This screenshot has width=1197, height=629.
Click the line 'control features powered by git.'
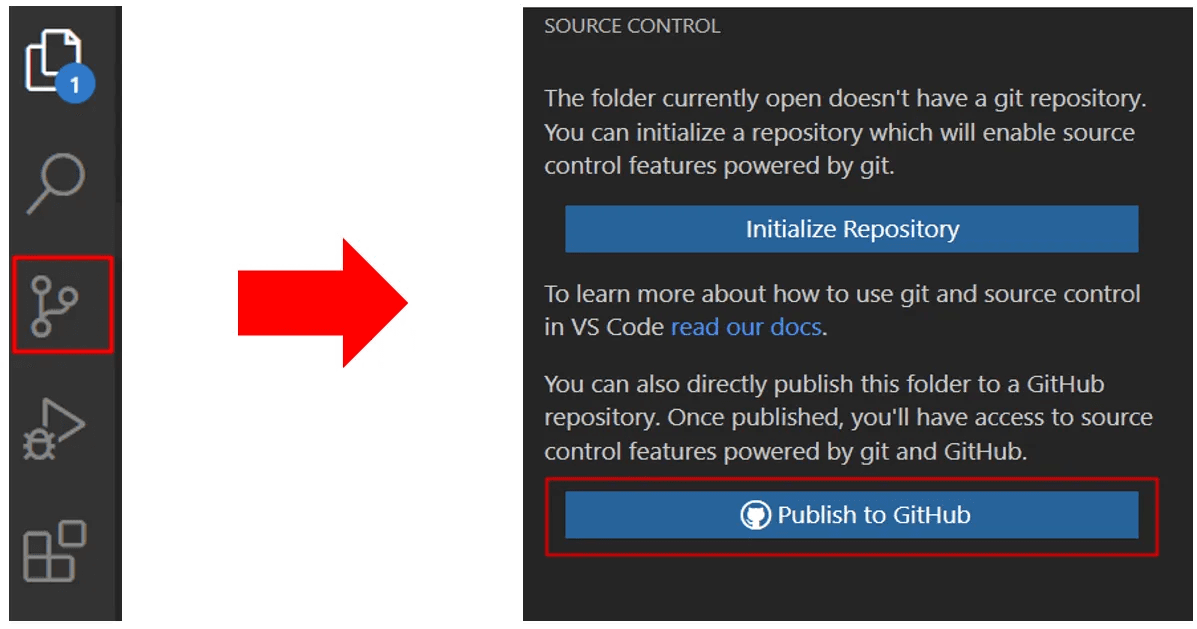[x=718, y=166]
